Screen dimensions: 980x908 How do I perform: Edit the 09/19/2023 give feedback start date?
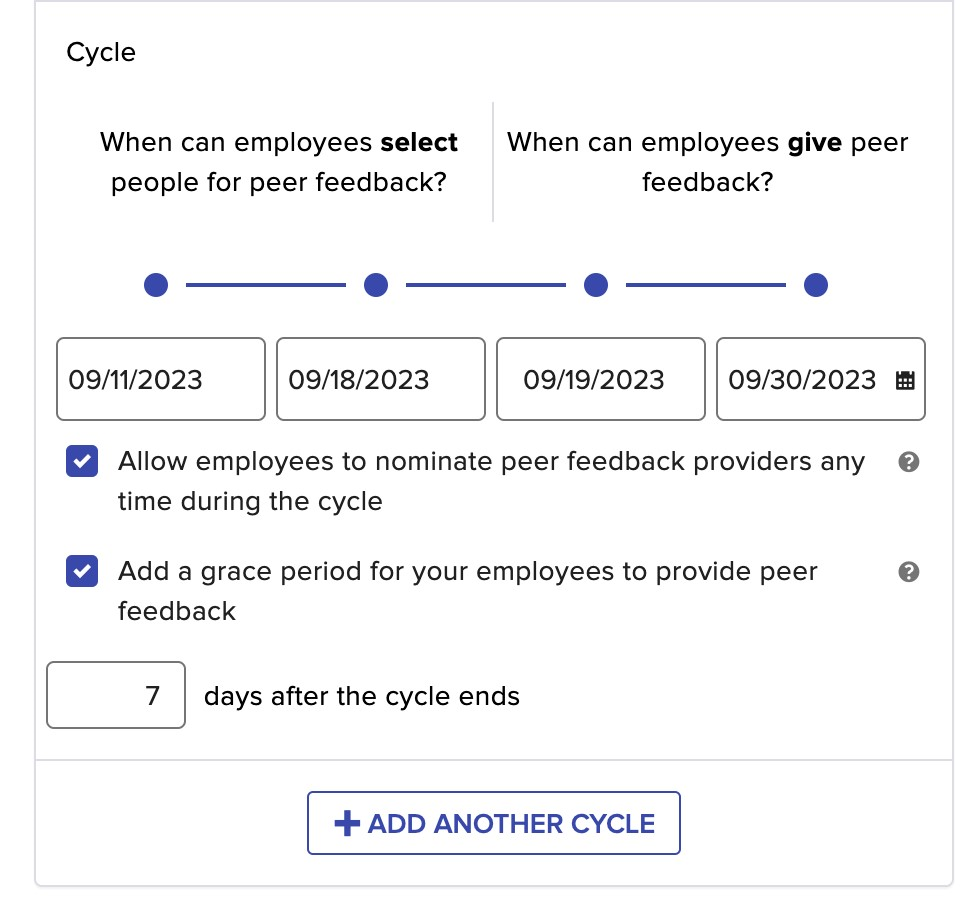tap(601, 379)
